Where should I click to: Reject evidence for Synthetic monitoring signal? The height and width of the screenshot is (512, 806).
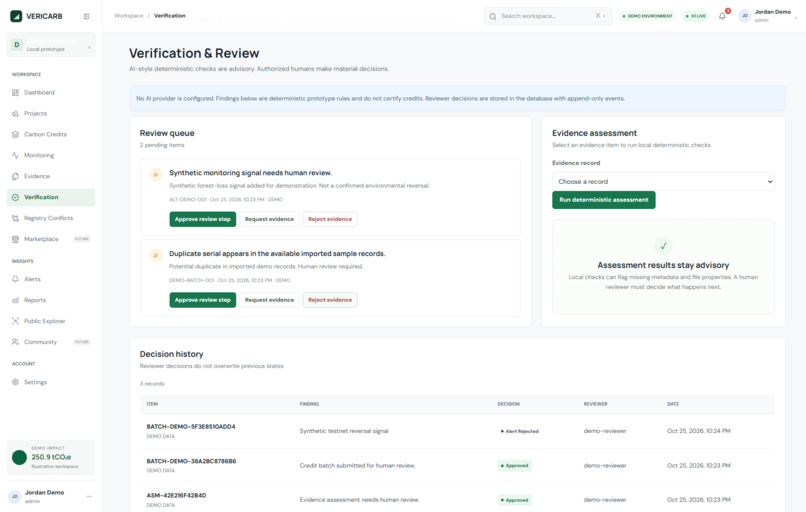(330, 219)
